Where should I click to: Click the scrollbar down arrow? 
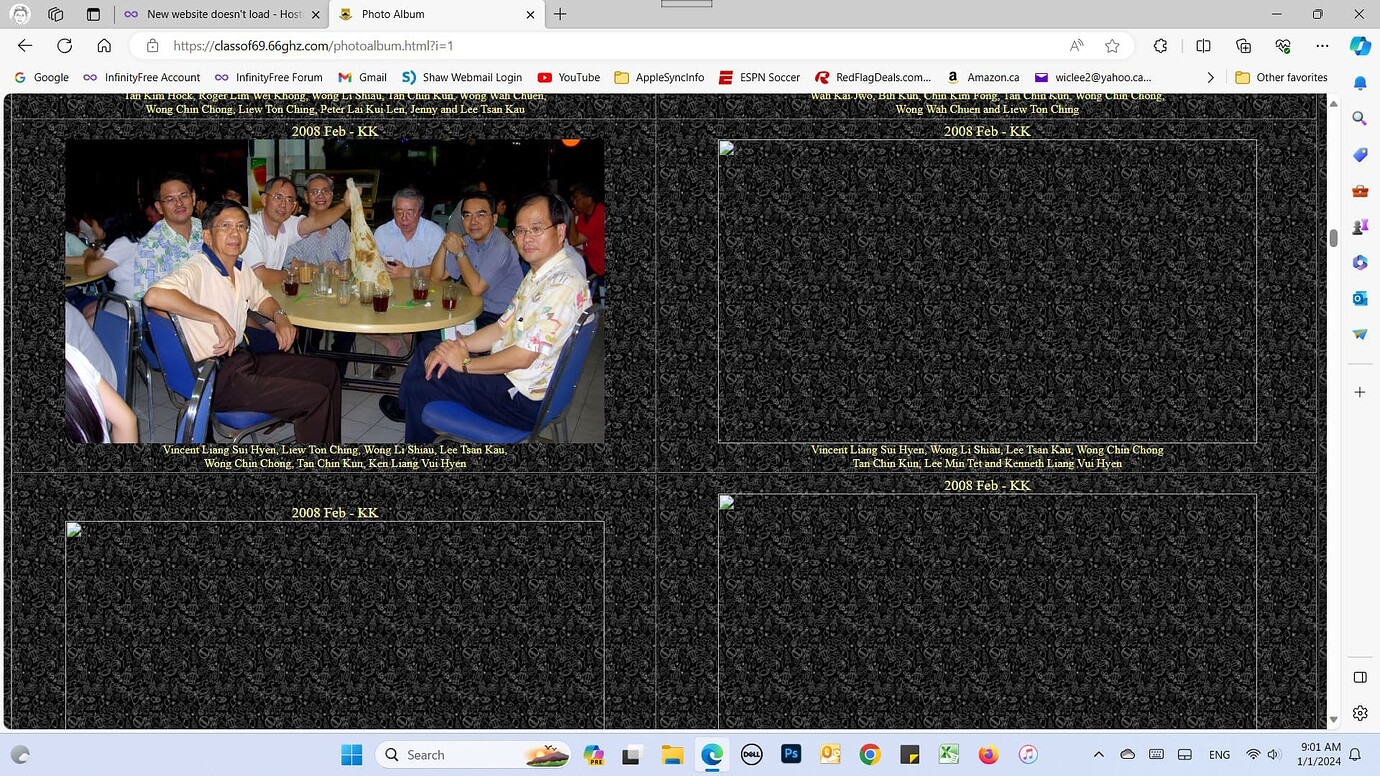pyautogui.click(x=1334, y=719)
